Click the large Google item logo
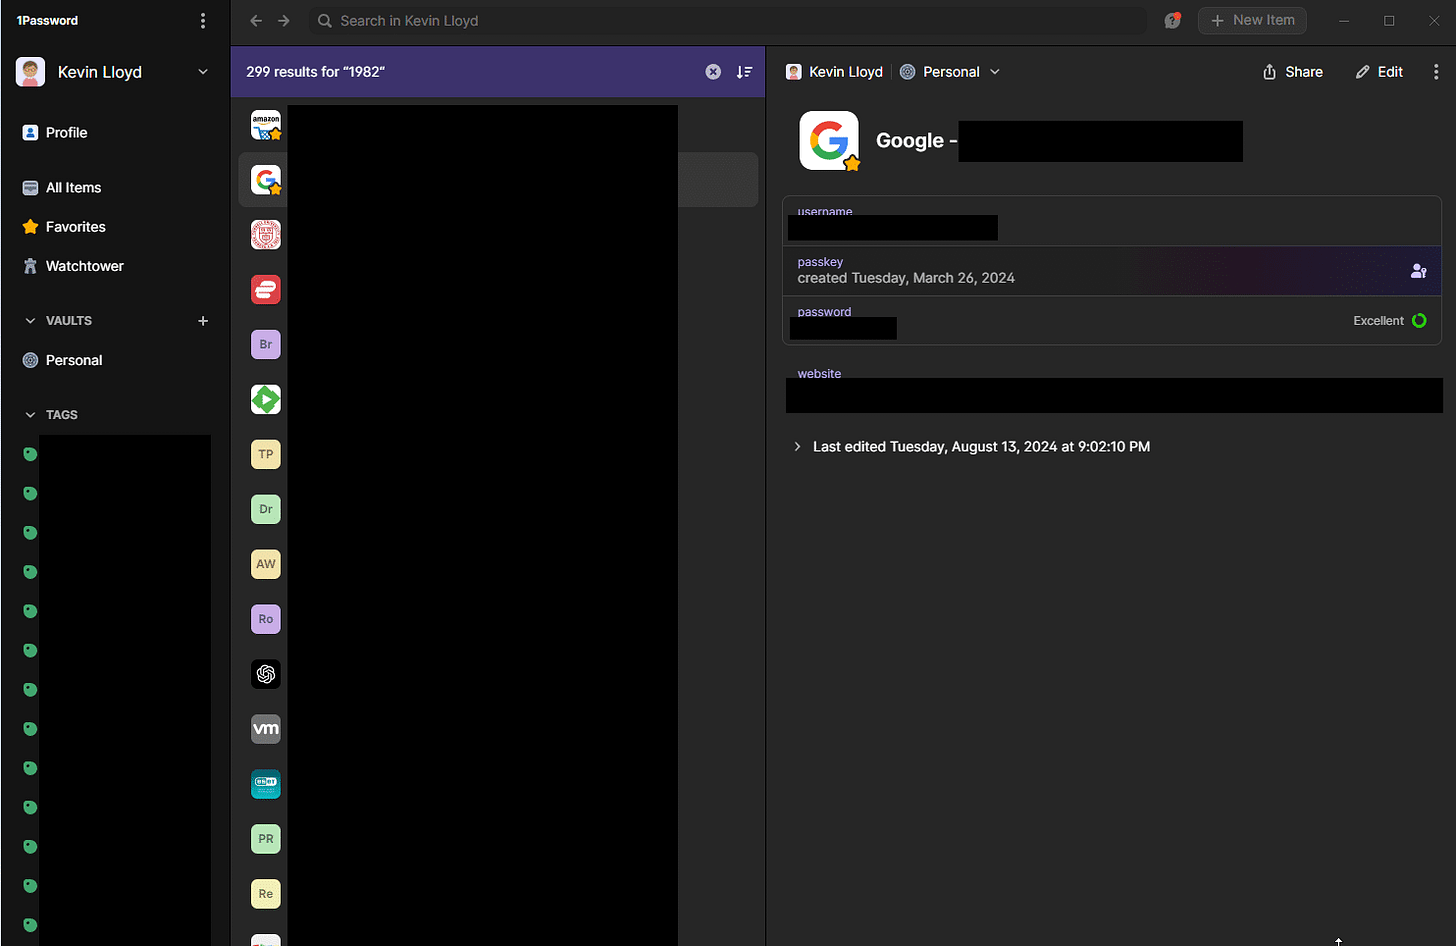This screenshot has height=946, width=1456. coord(829,141)
